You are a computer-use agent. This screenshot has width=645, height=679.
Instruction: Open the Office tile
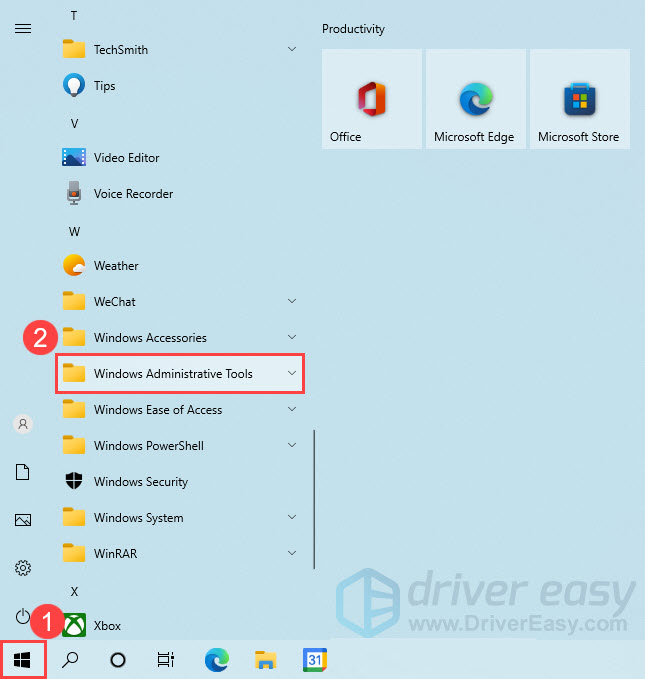[x=372, y=99]
